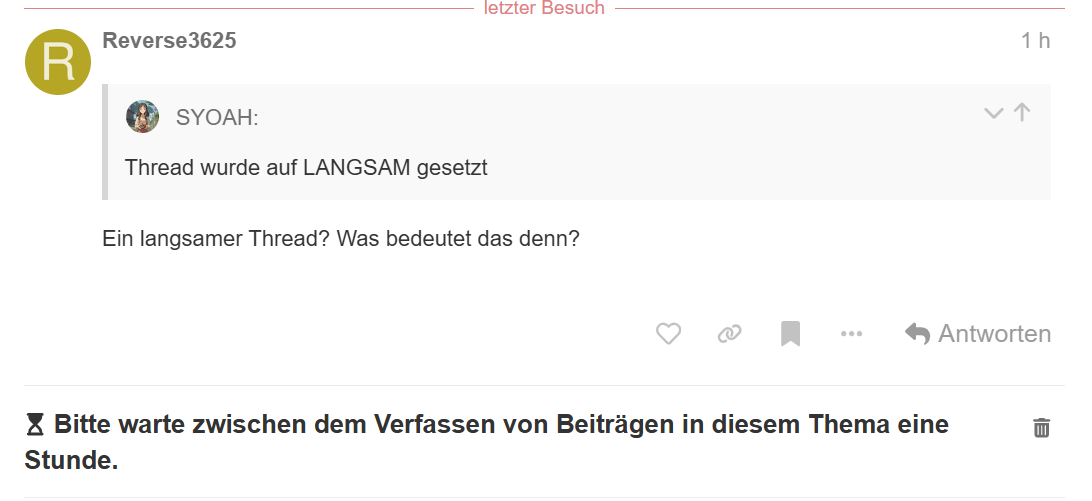This screenshot has width=1092, height=501.
Task: Click the SYOAH avatar in the quote
Action: [142, 117]
